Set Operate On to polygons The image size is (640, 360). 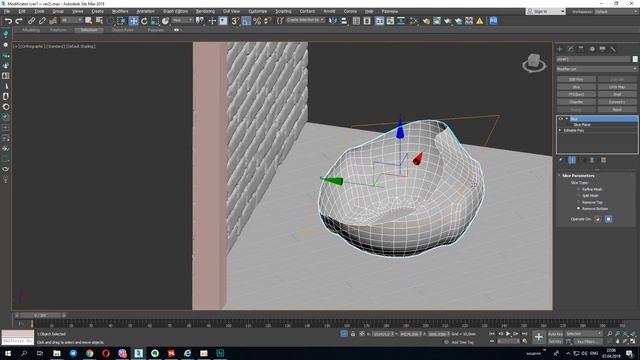[x=608, y=219]
